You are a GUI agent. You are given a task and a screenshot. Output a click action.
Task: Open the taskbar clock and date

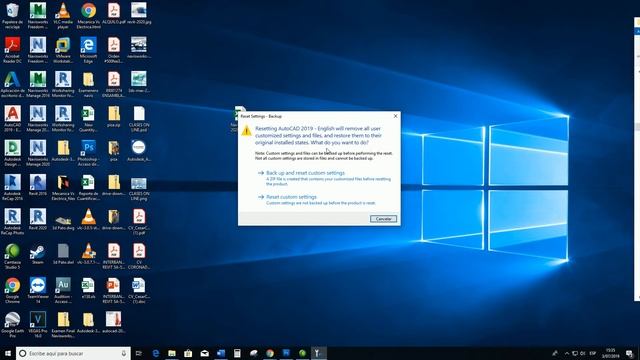[x=610, y=353]
